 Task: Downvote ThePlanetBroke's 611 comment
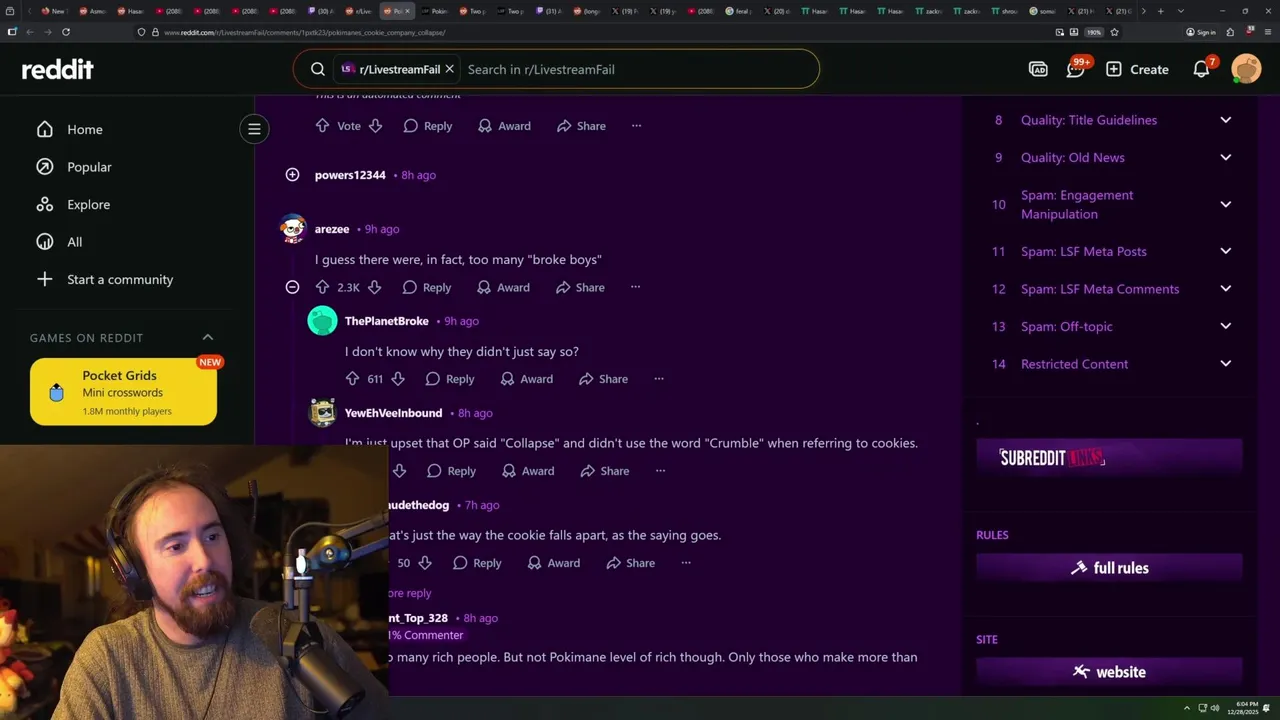click(398, 379)
